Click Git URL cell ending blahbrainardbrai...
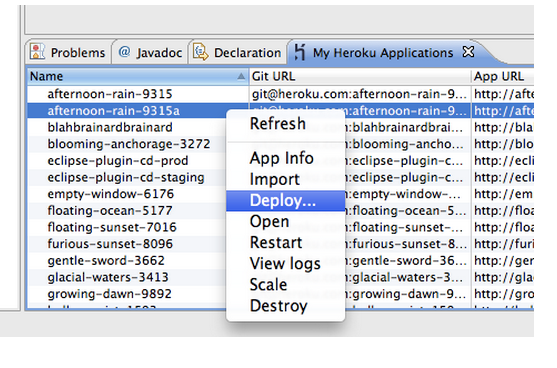This screenshot has width=557, height=368. tap(407, 127)
